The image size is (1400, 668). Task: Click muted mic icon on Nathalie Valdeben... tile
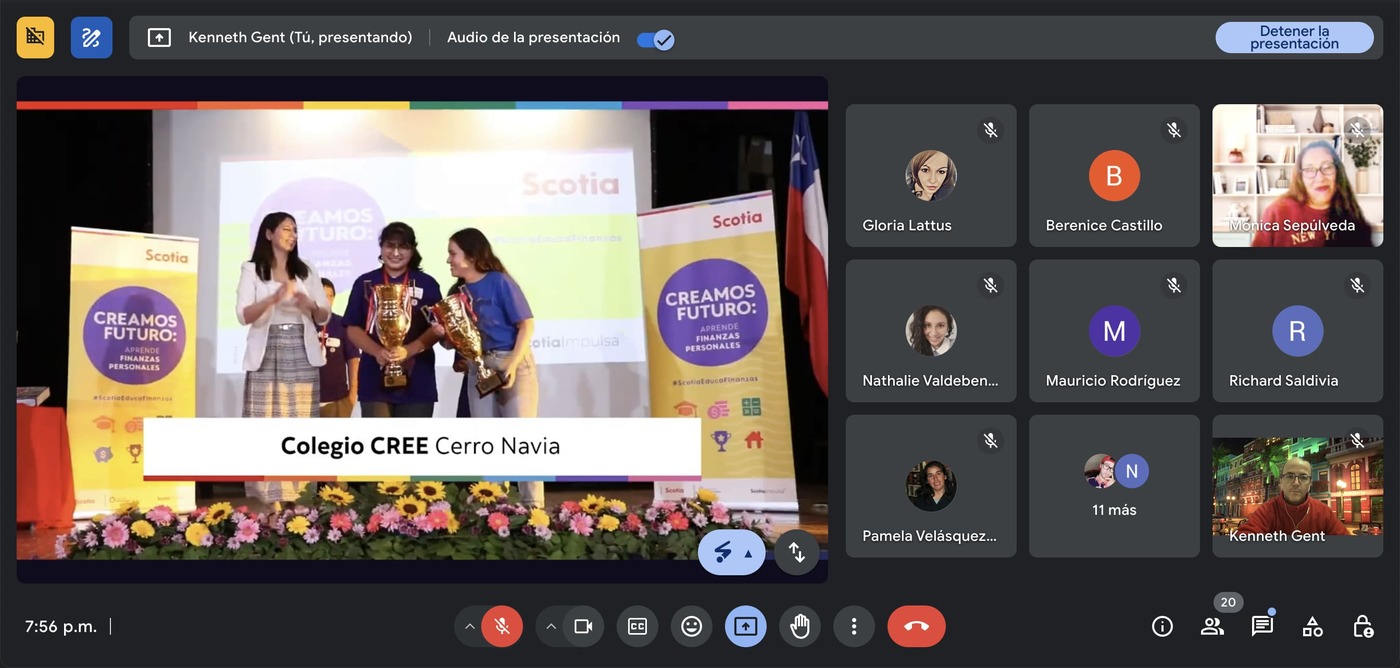tap(990, 285)
